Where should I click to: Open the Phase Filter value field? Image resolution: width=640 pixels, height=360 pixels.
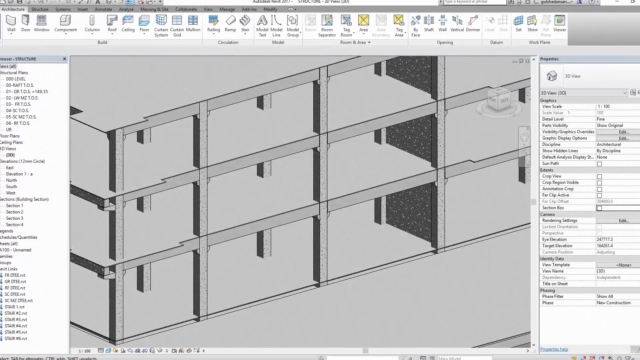(618, 296)
